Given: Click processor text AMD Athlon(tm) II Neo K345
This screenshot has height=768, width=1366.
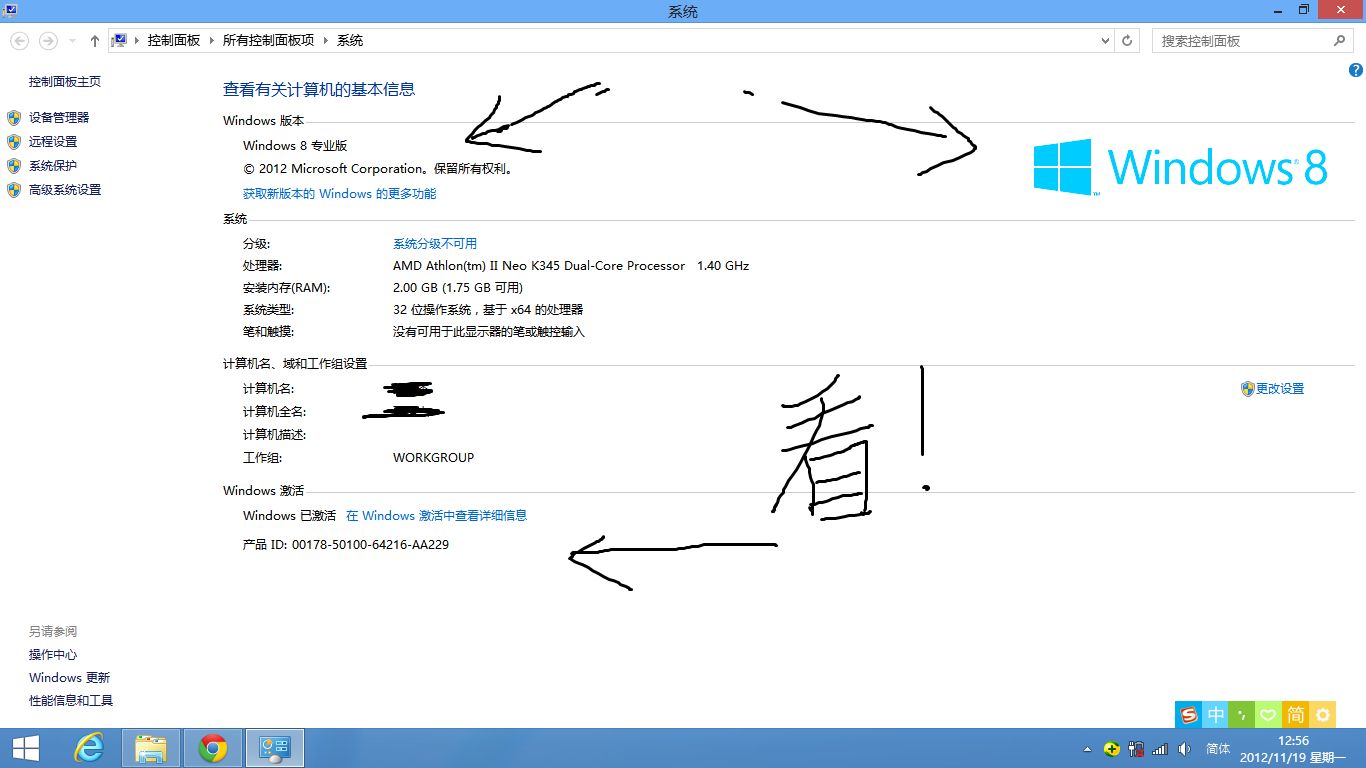Looking at the screenshot, I should pos(539,266).
